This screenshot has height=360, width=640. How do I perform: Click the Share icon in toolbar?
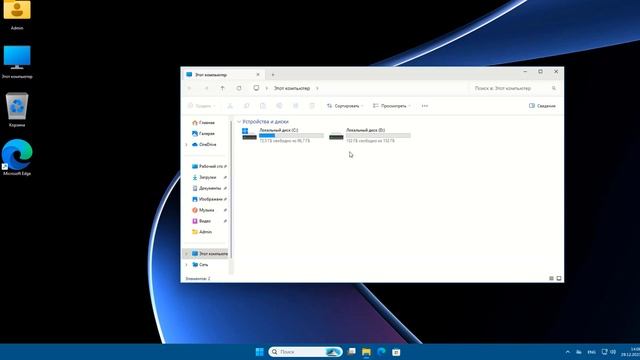[296, 106]
